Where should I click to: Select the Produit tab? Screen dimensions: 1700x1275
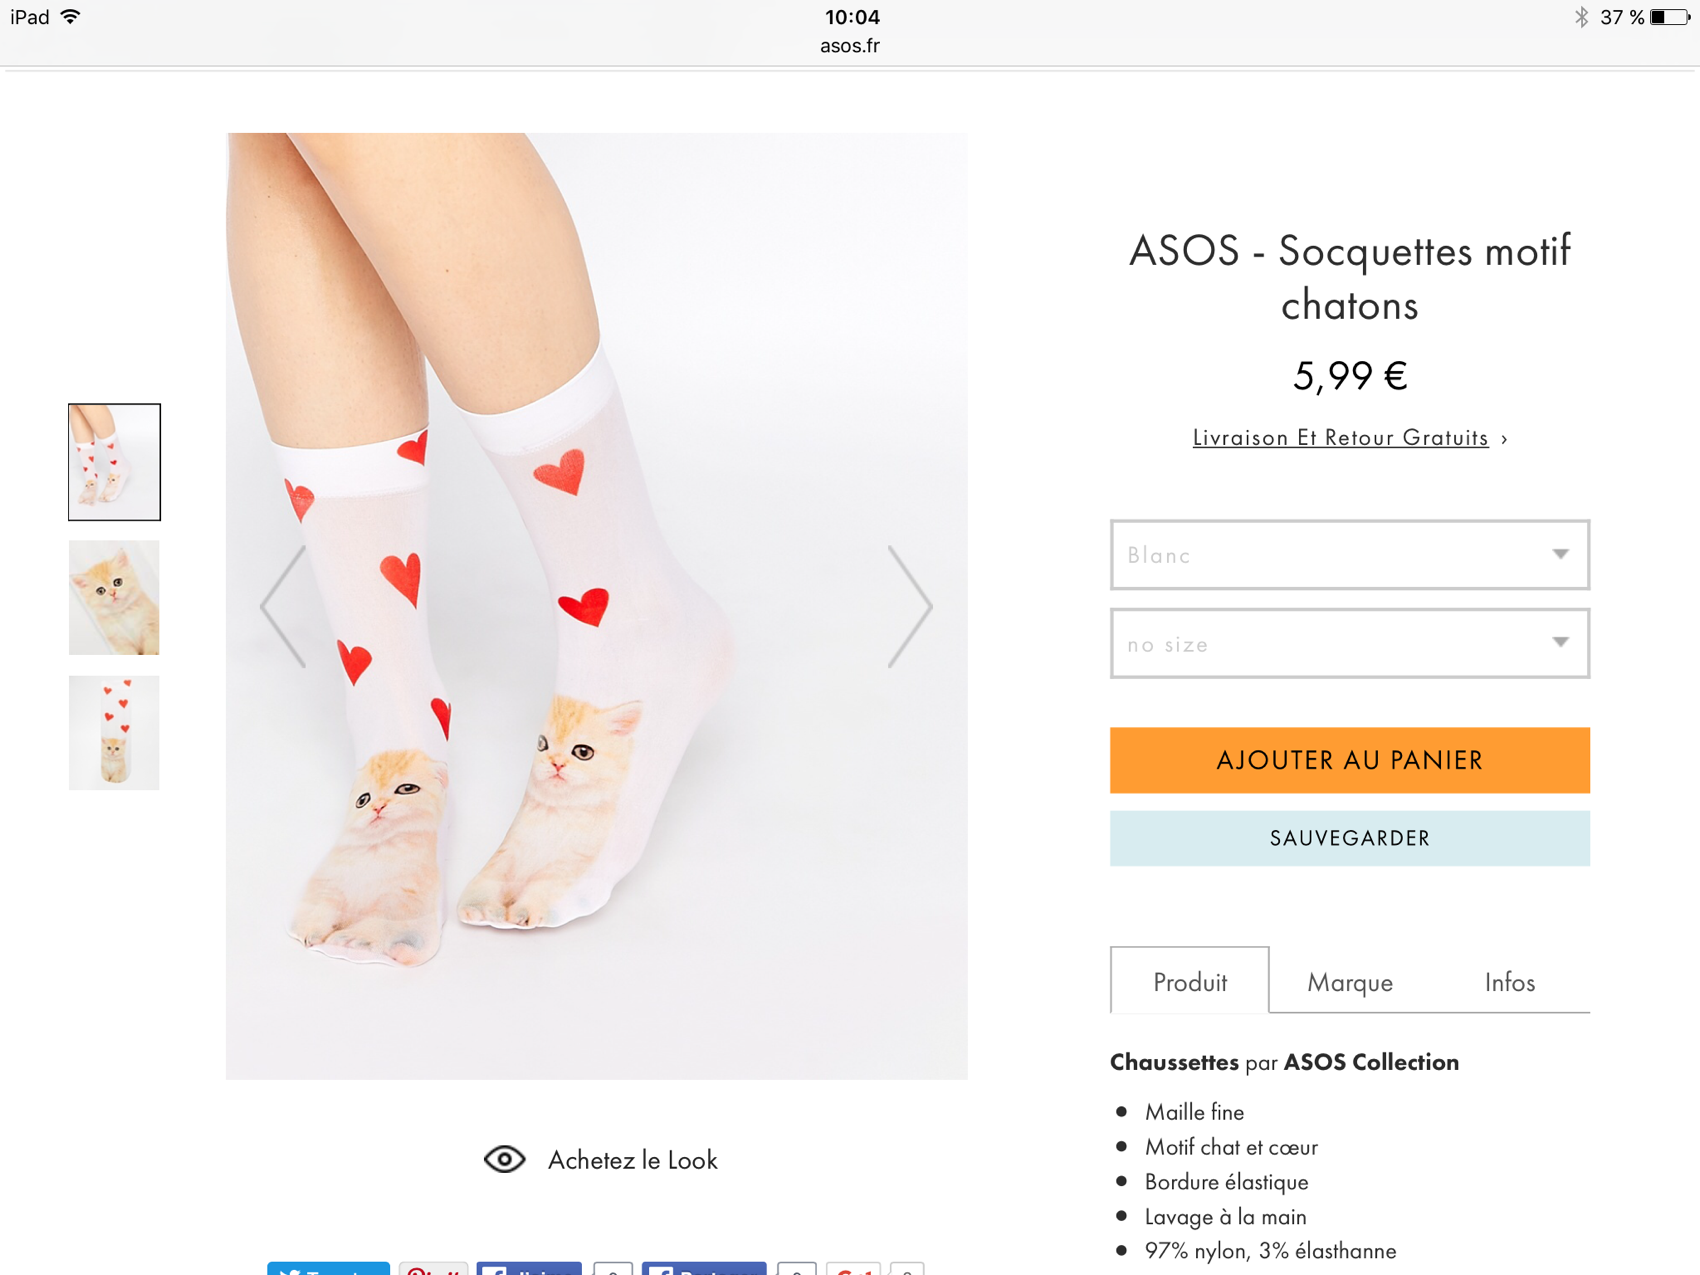click(x=1189, y=982)
